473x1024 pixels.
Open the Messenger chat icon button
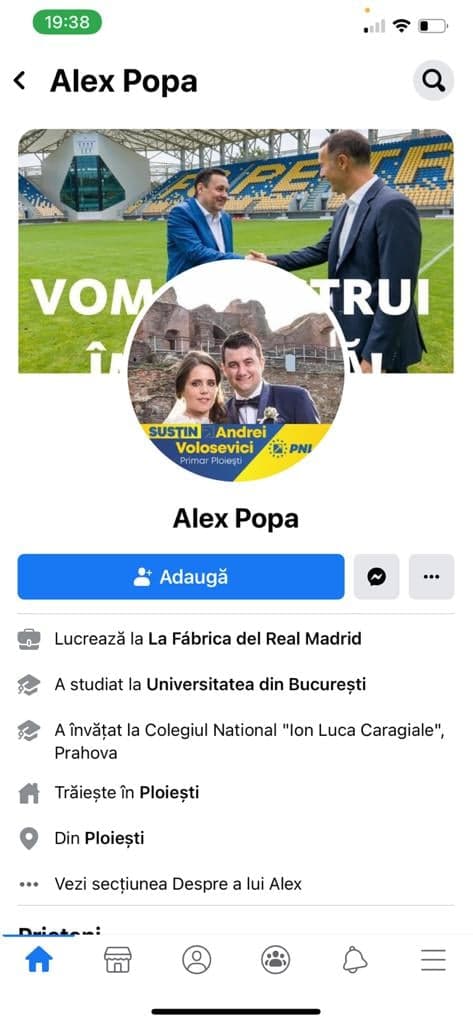point(376,577)
